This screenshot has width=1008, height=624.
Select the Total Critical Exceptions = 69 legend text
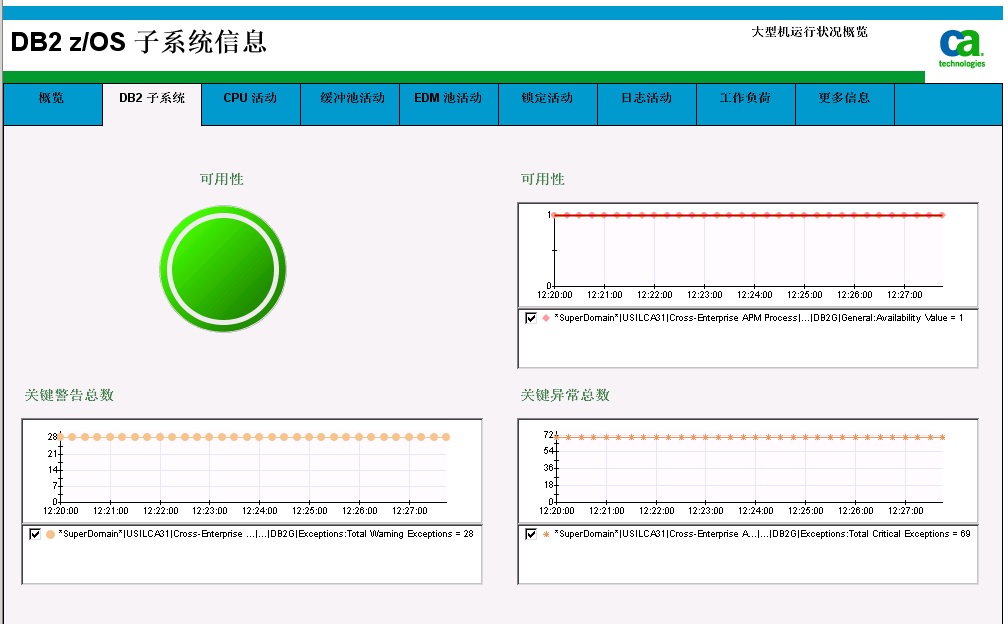tap(762, 533)
